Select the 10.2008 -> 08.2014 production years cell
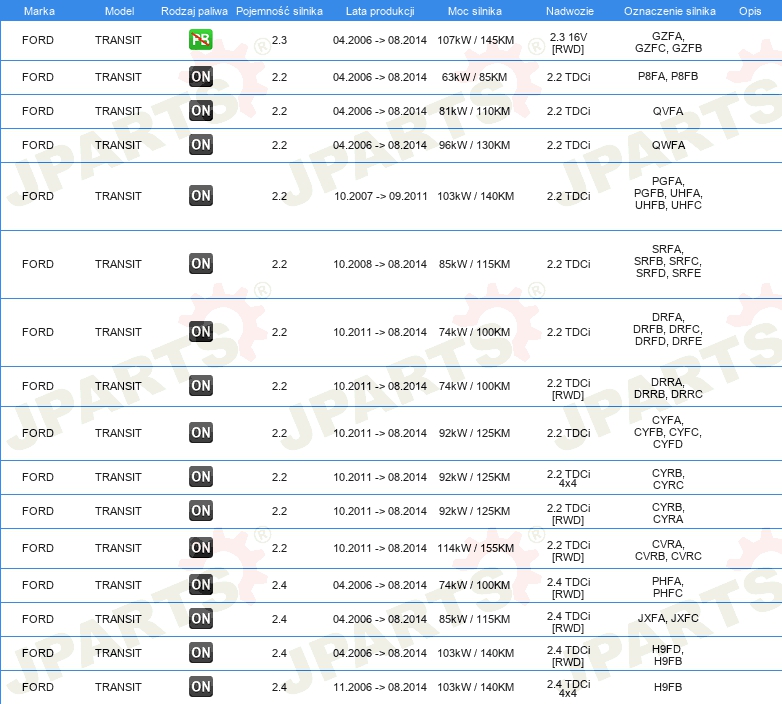Viewport: 782px width, 704px height. pyautogui.click(x=380, y=264)
